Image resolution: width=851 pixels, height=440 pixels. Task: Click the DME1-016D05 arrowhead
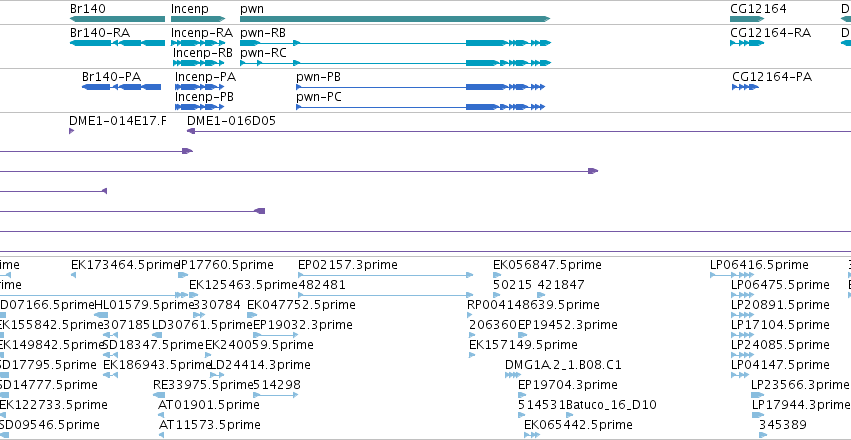pos(190,131)
